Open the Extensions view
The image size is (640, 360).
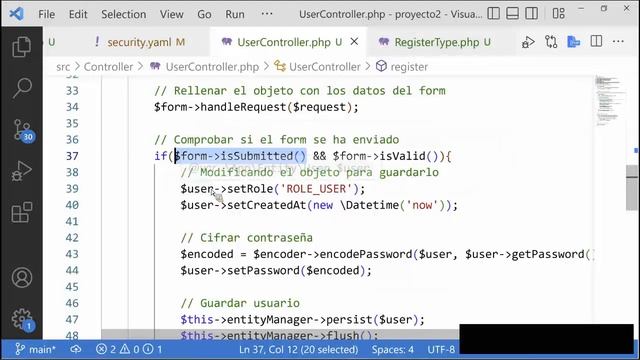pos(22,212)
